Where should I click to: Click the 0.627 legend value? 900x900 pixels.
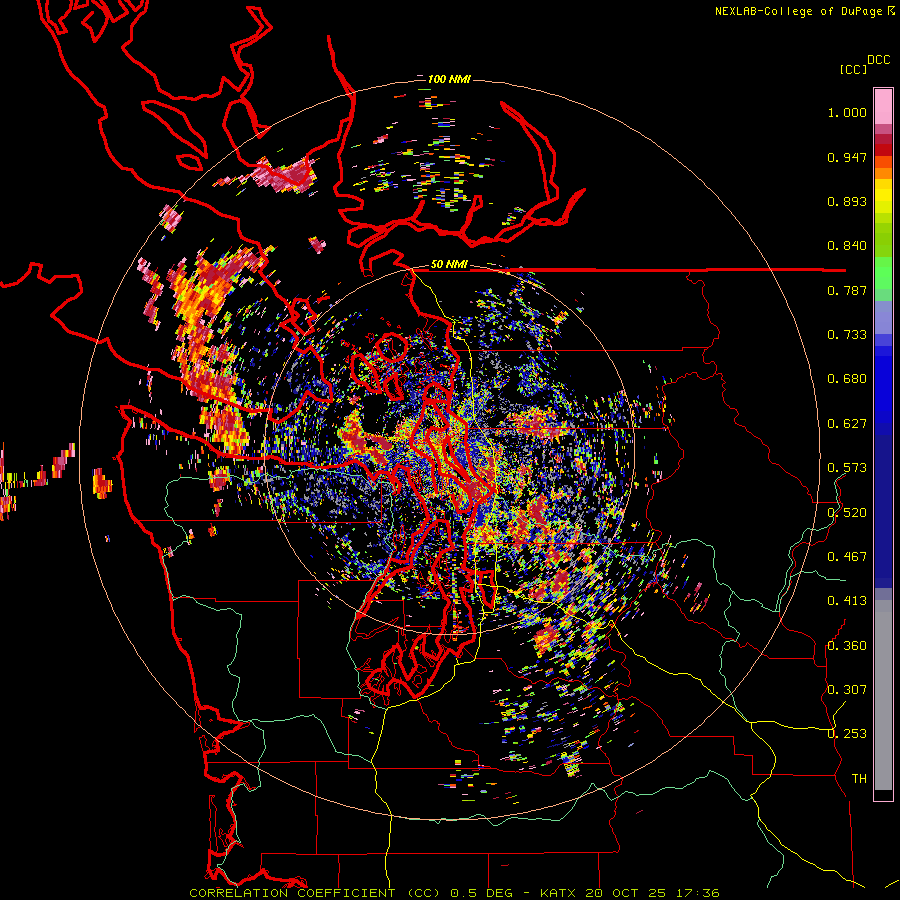coord(847,424)
